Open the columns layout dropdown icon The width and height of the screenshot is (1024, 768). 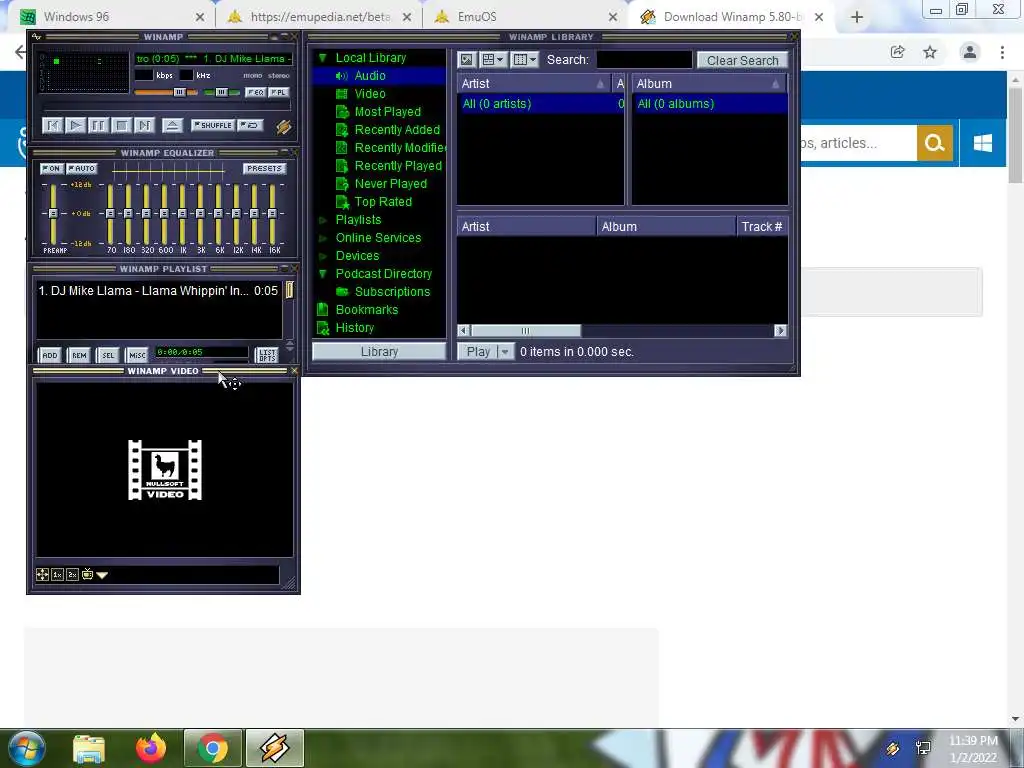(524, 60)
